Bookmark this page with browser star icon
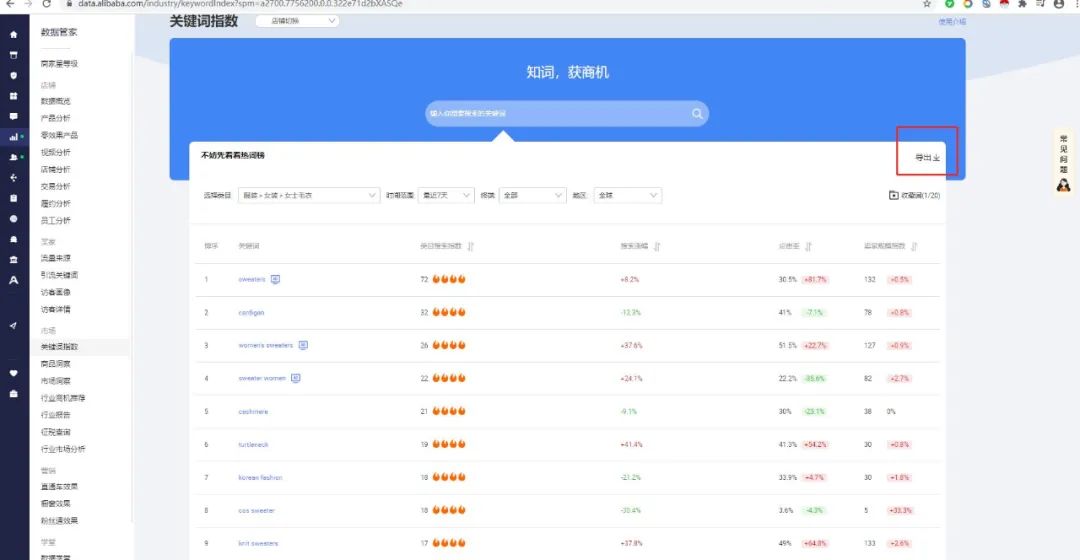The image size is (1080, 560). (x=927, y=4)
